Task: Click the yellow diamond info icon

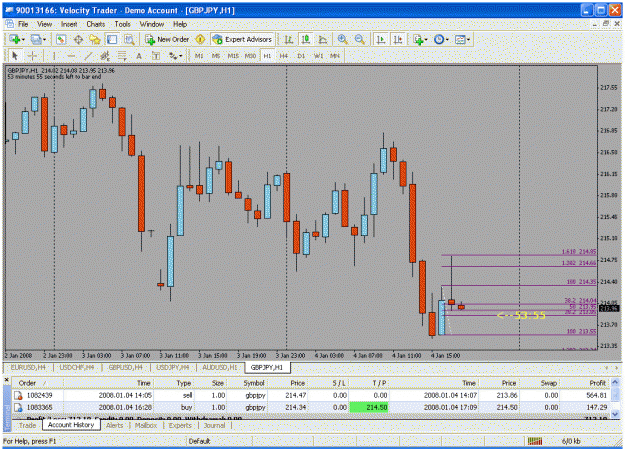Action: pos(200,39)
